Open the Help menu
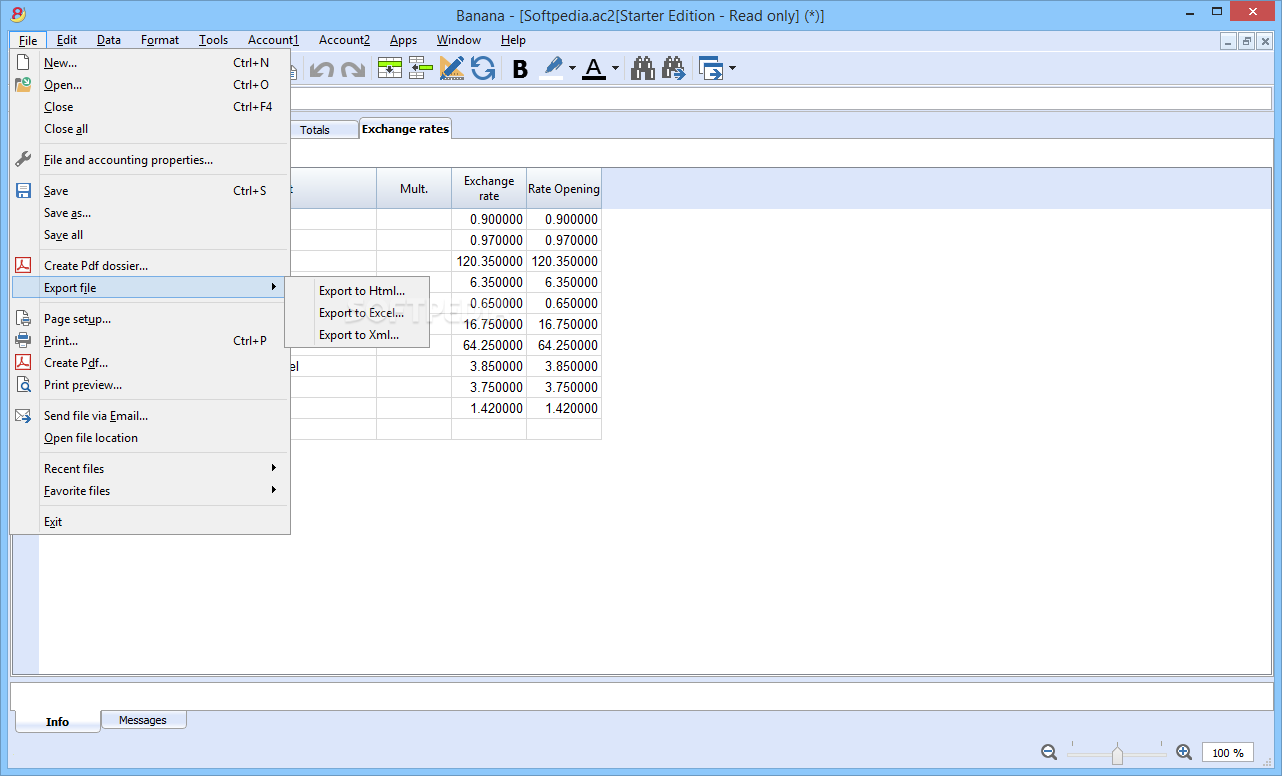Image resolution: width=1282 pixels, height=776 pixels. click(513, 40)
